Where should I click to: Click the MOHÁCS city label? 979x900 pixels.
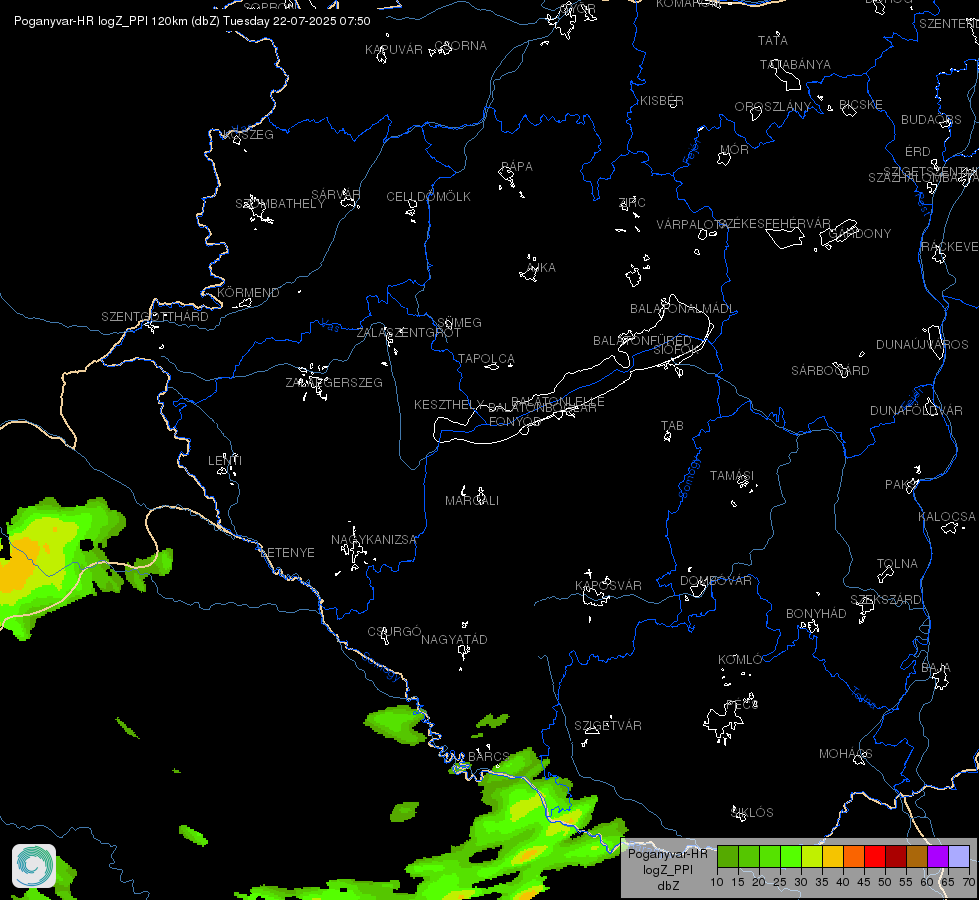[845, 754]
